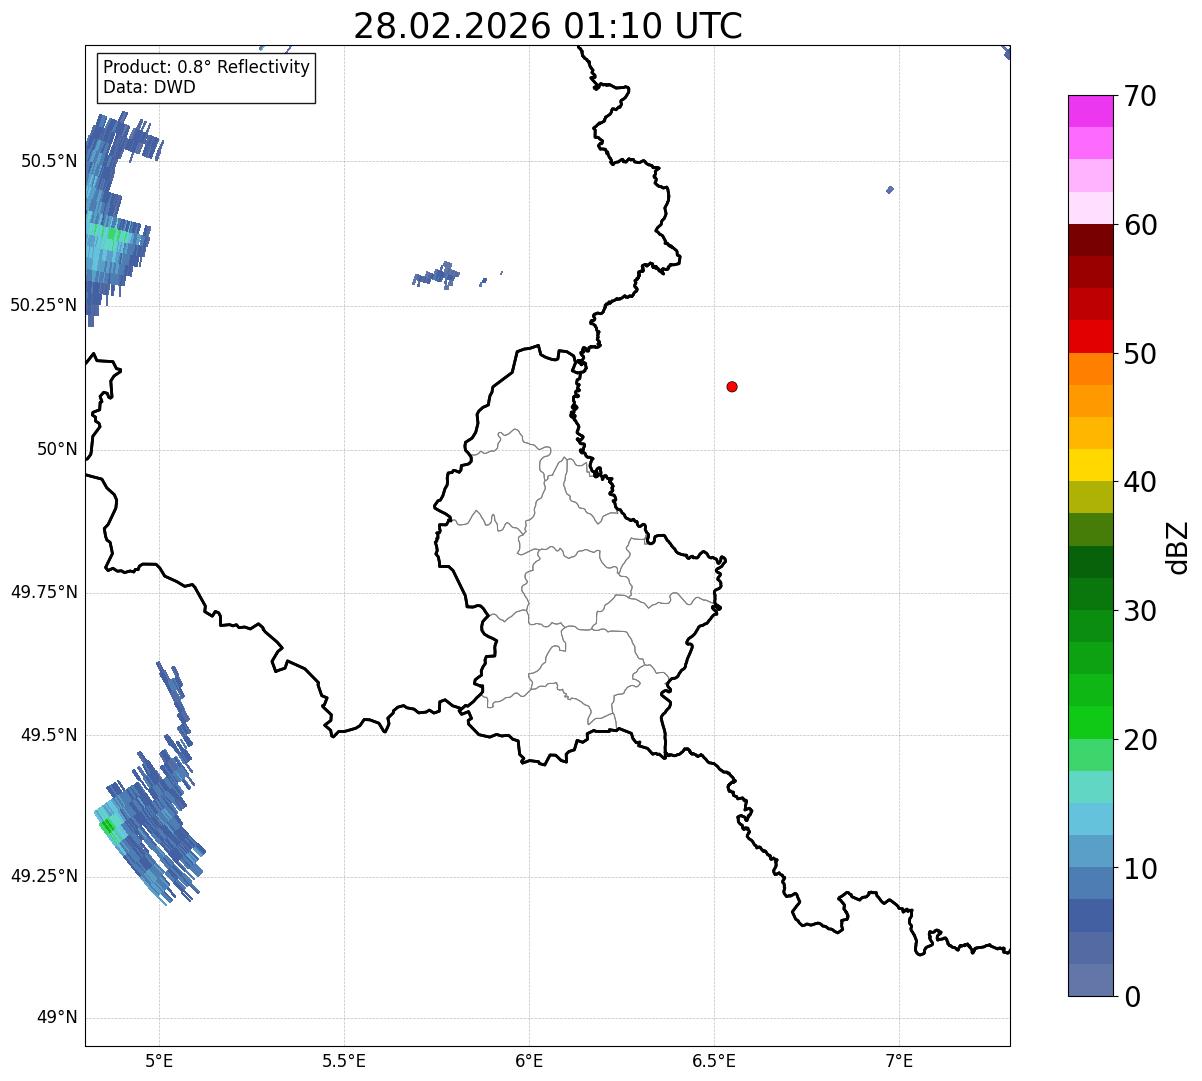
Task: Click the '50°N' latitude label
Action: point(57,449)
